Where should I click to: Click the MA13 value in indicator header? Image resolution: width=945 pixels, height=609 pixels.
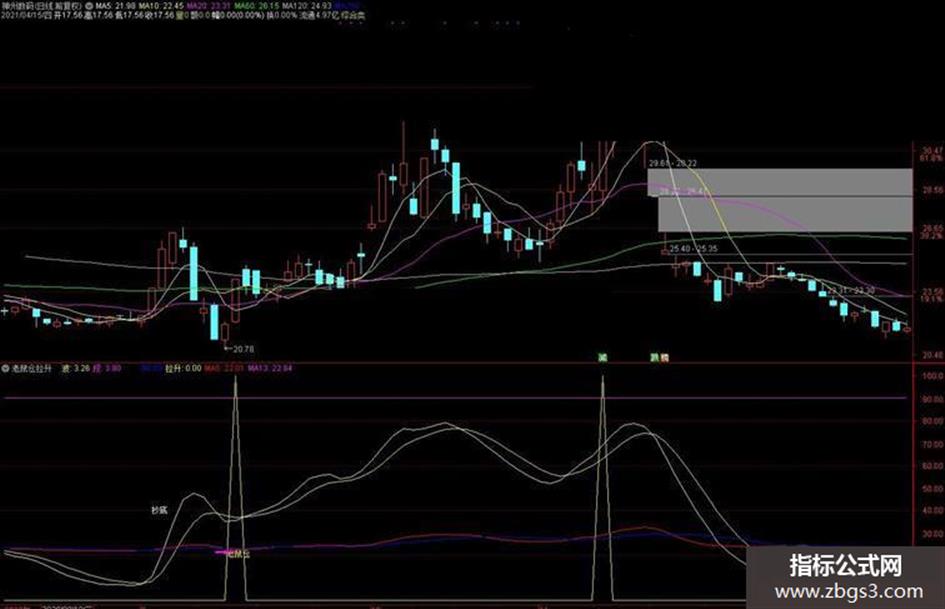pos(270,368)
